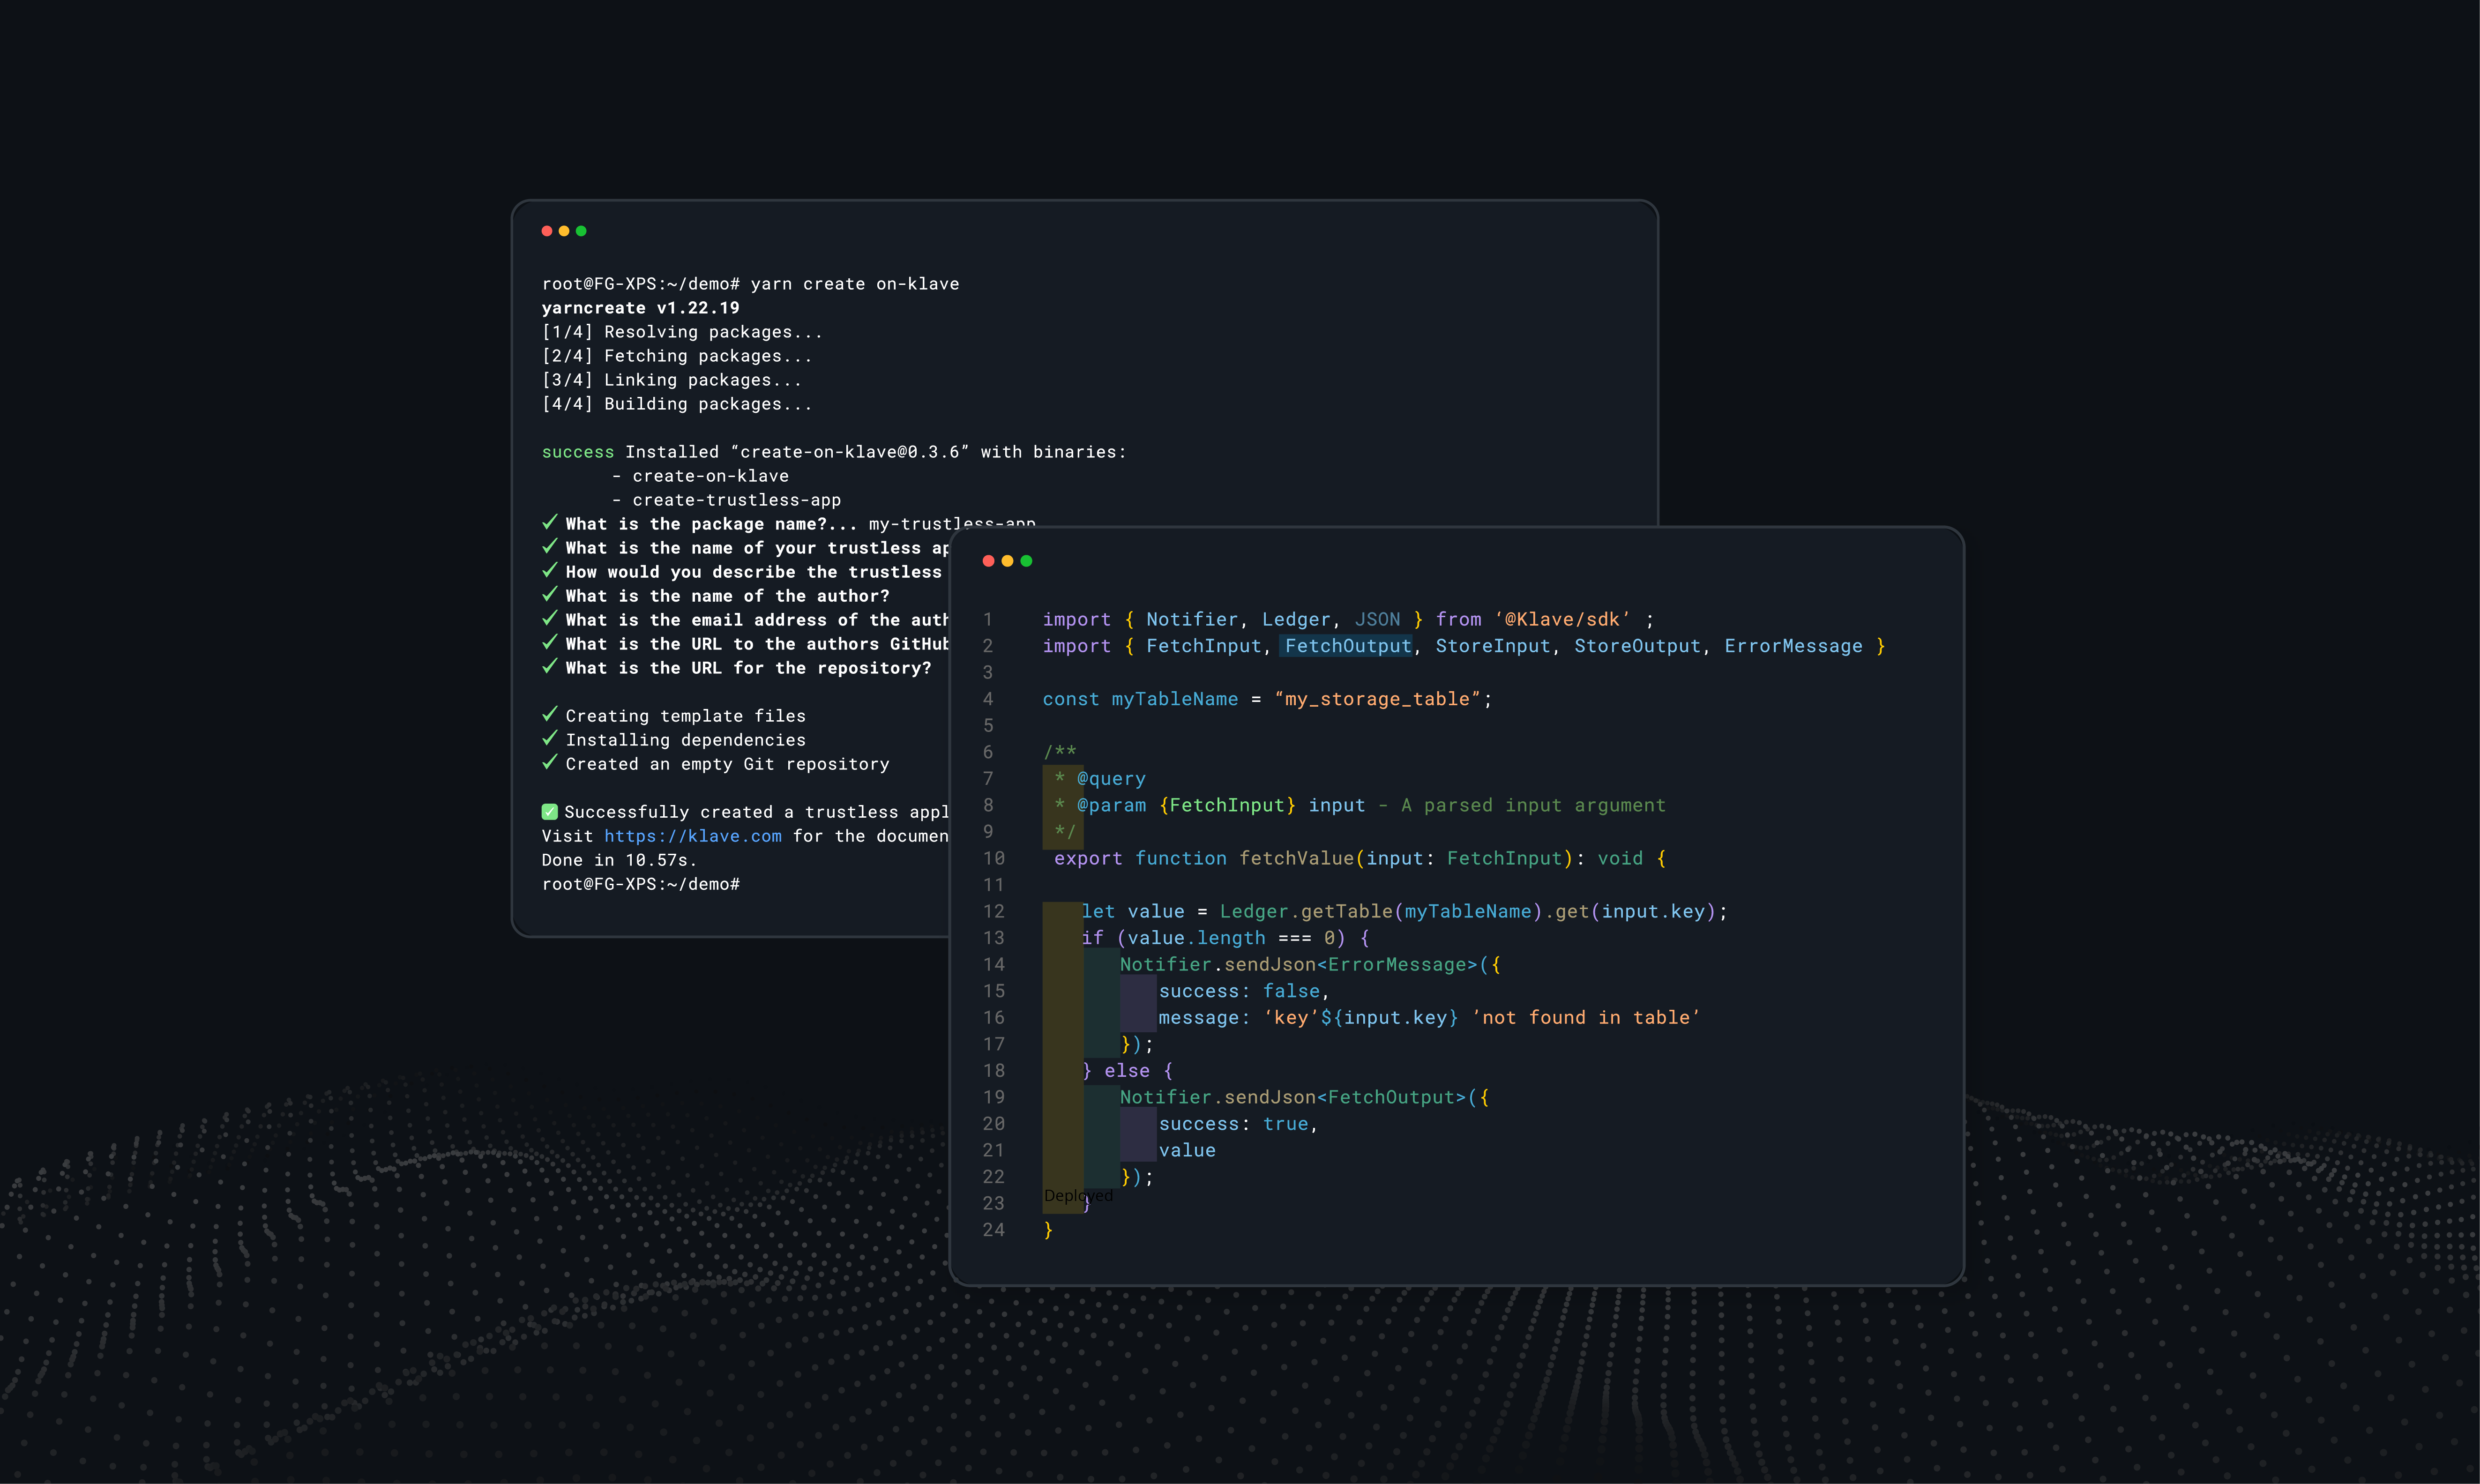
Task: Click the 'Done in 10.57s.' line
Action: (x=619, y=860)
